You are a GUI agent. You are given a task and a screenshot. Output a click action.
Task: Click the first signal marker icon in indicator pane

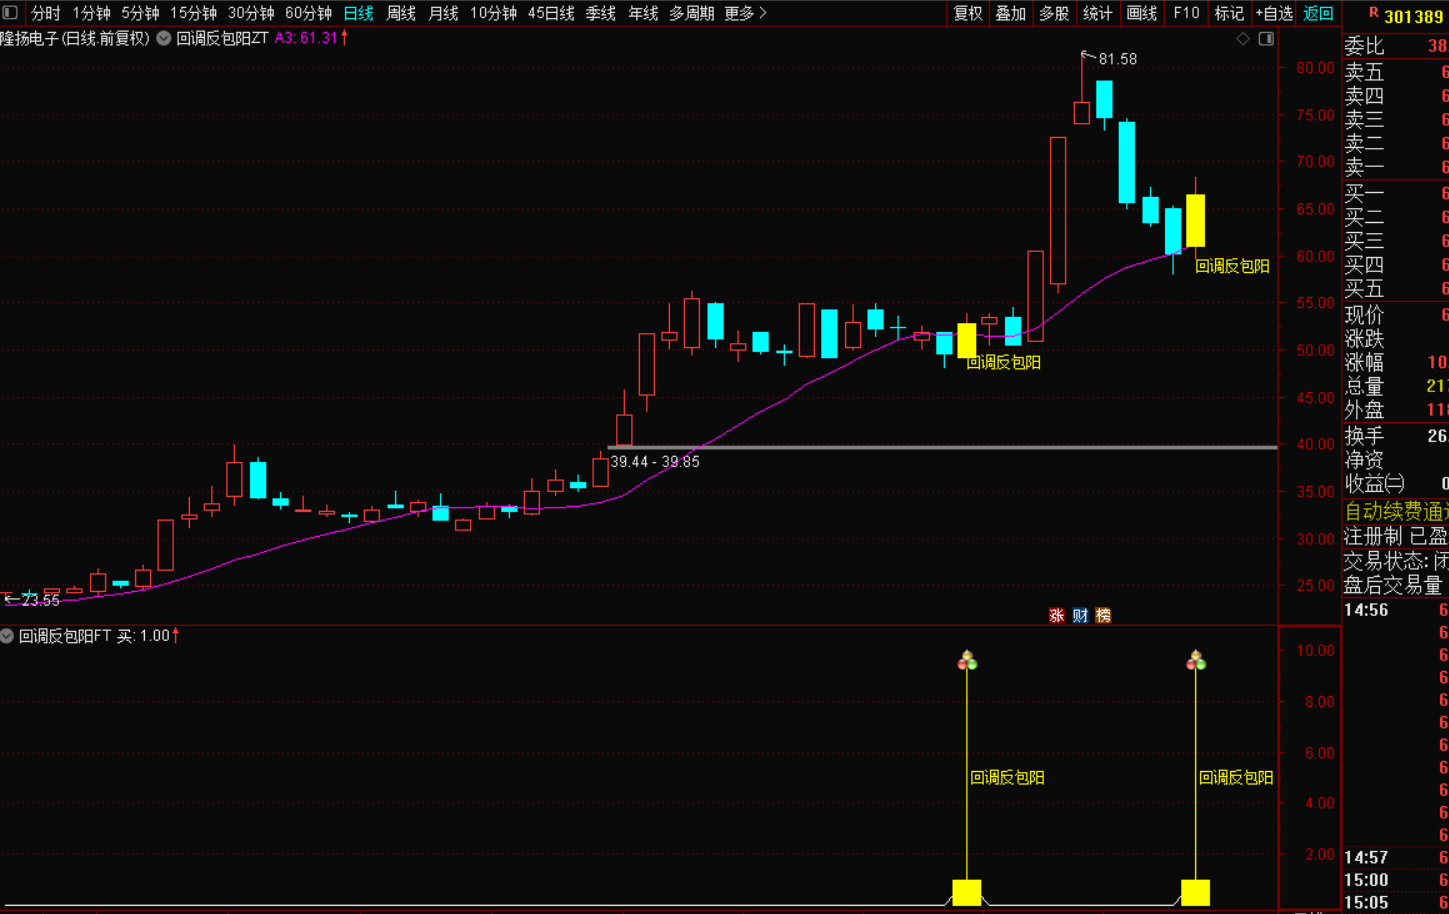(967, 660)
